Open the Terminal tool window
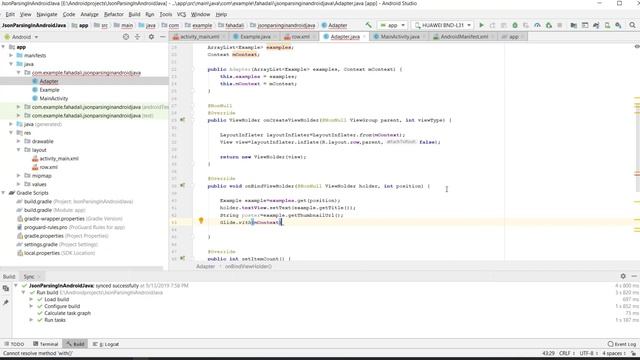Viewport: 640px width, 360px height. pyautogui.click(x=46, y=344)
